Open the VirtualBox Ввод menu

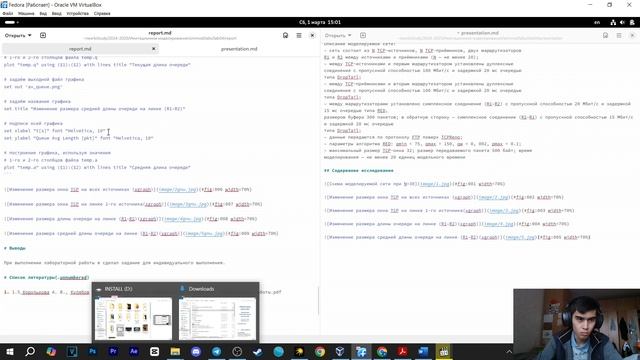57,13
